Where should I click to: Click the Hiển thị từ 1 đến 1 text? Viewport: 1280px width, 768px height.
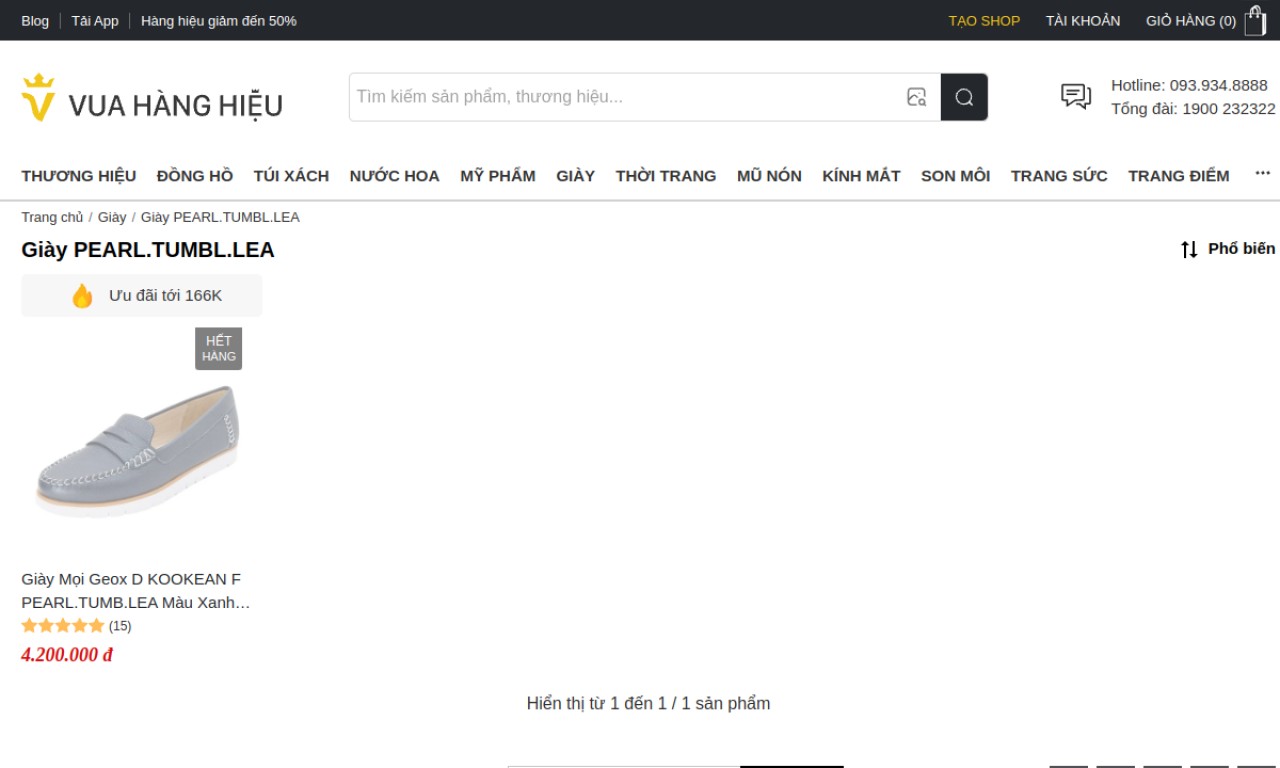pos(648,703)
